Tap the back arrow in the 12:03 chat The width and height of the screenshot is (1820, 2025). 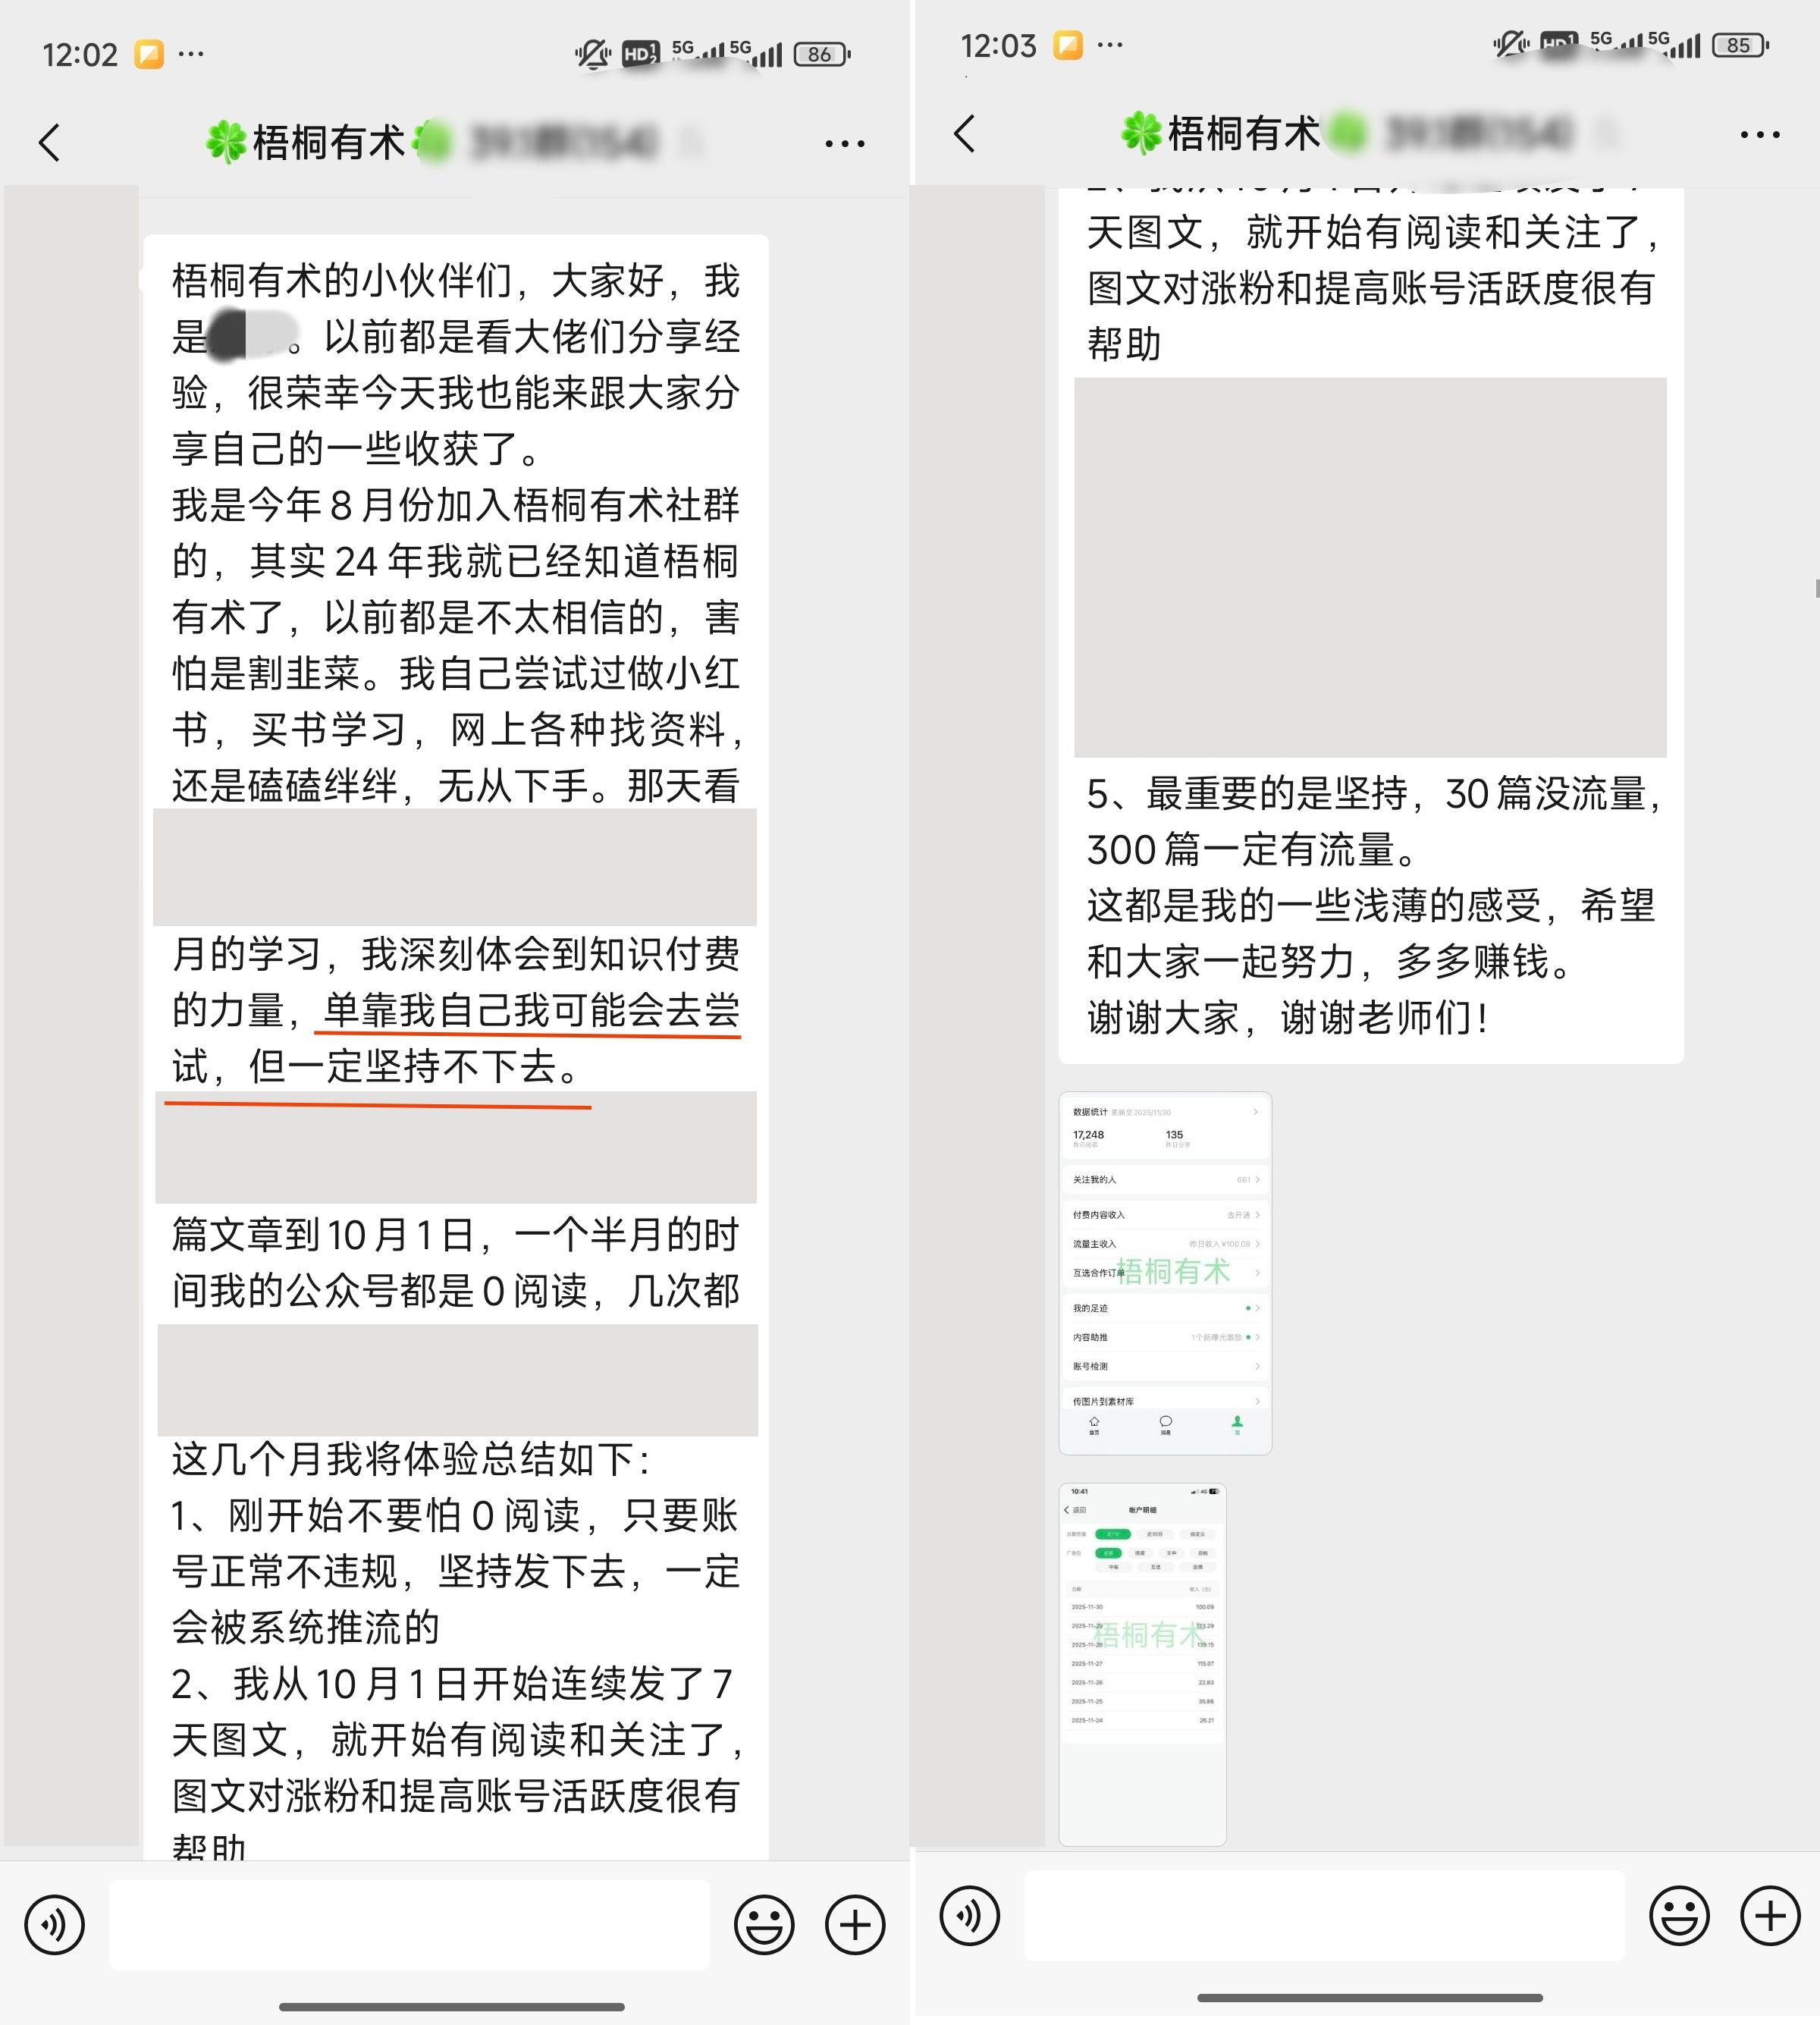tap(965, 133)
